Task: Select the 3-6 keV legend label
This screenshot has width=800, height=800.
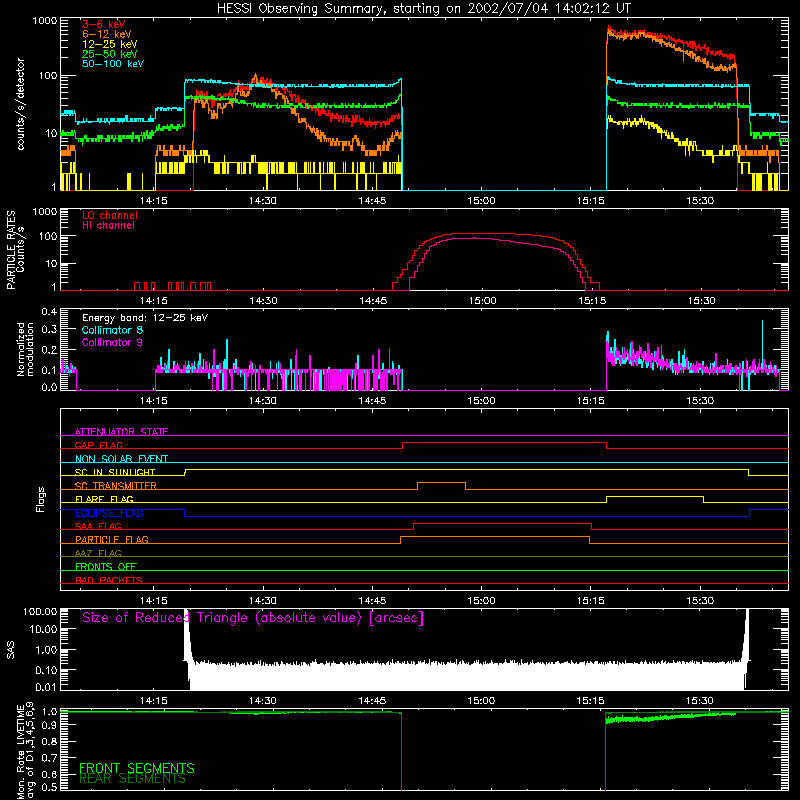Action: pos(104,24)
